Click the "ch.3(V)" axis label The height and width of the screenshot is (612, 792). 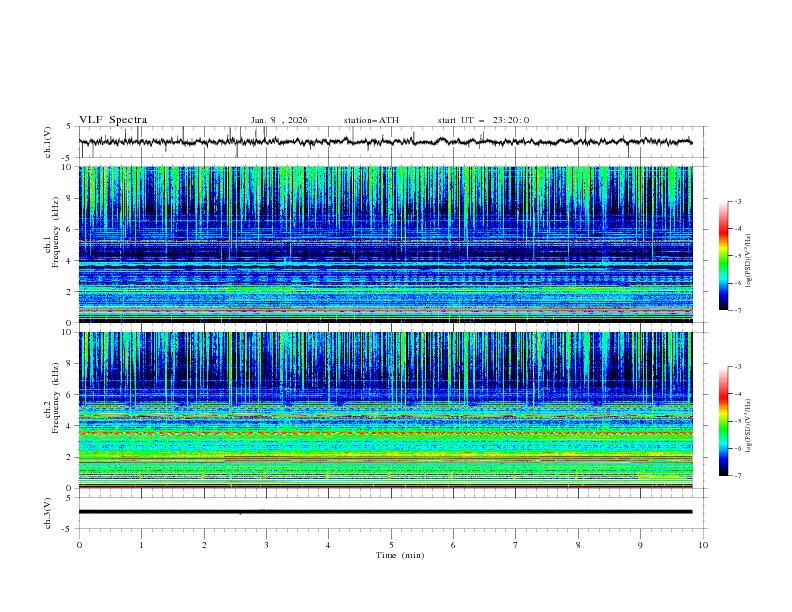click(48, 513)
